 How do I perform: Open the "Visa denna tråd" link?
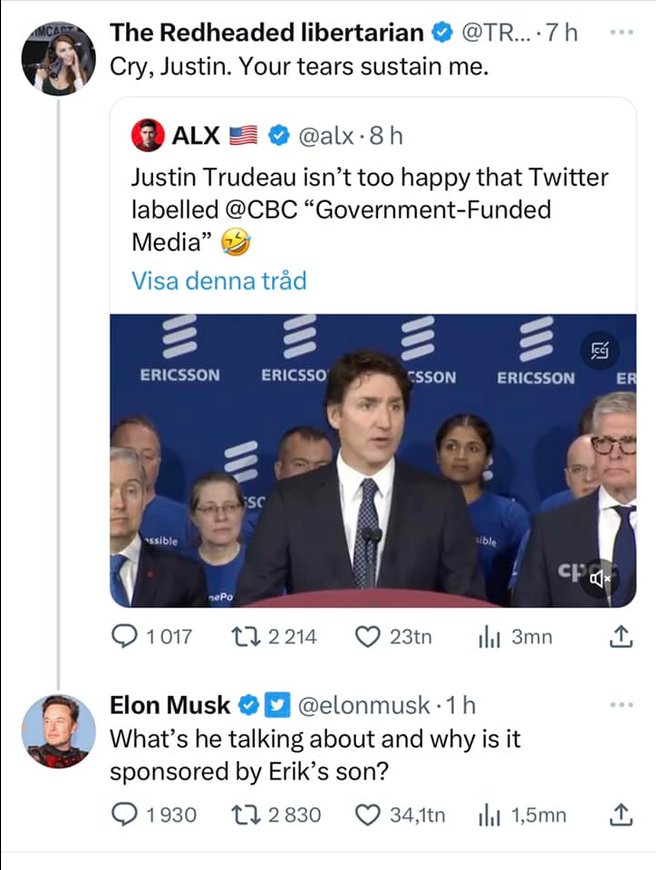click(219, 281)
